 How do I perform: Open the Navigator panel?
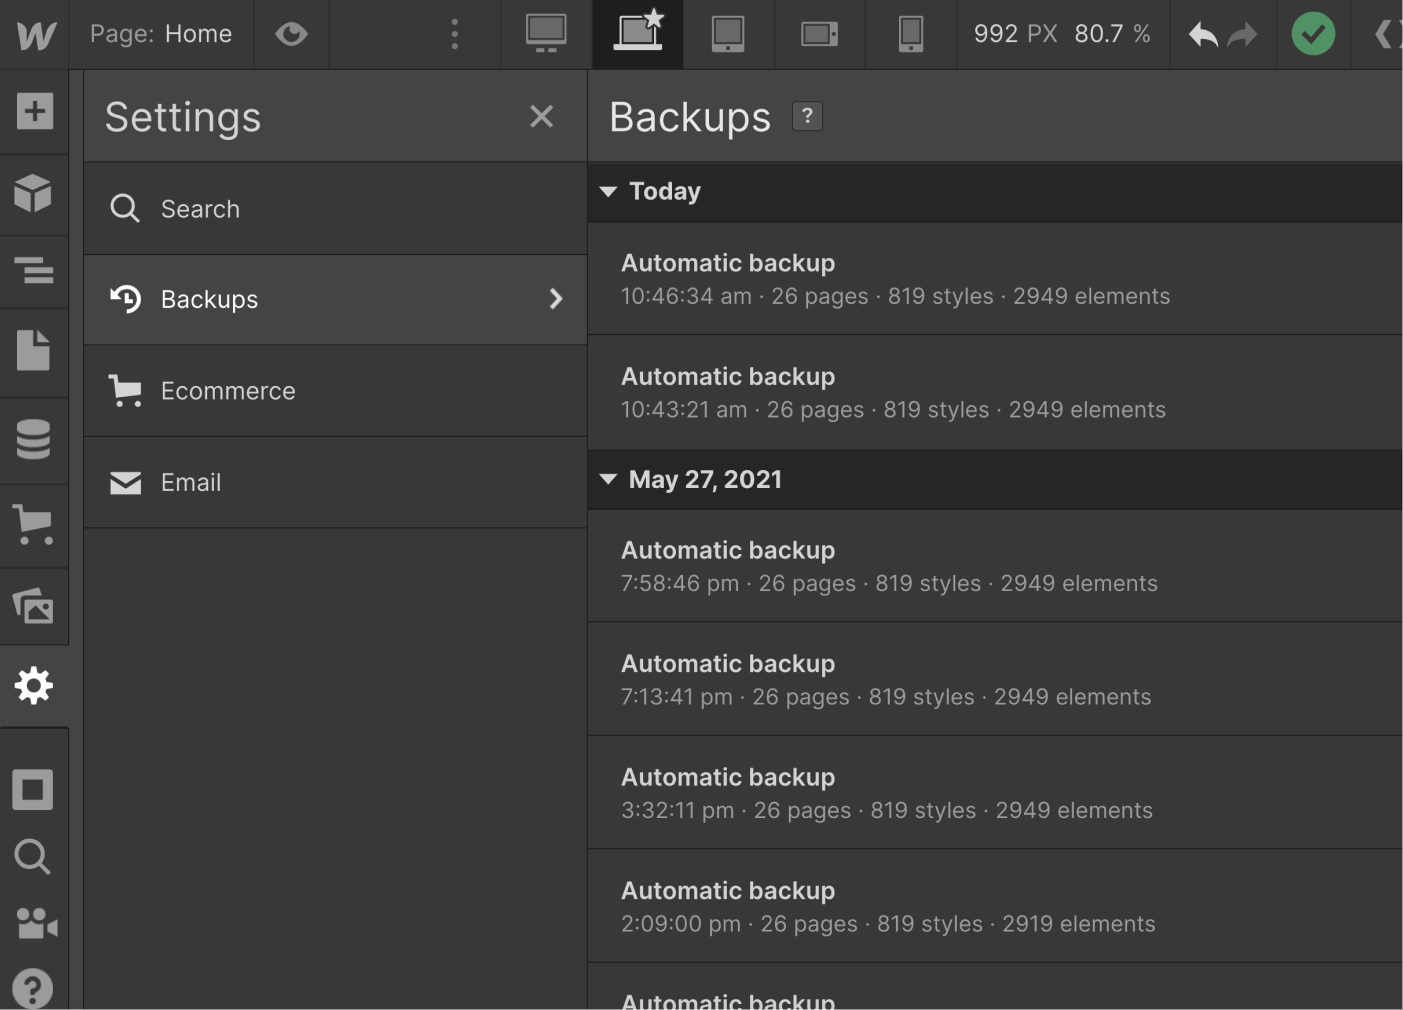(x=35, y=271)
